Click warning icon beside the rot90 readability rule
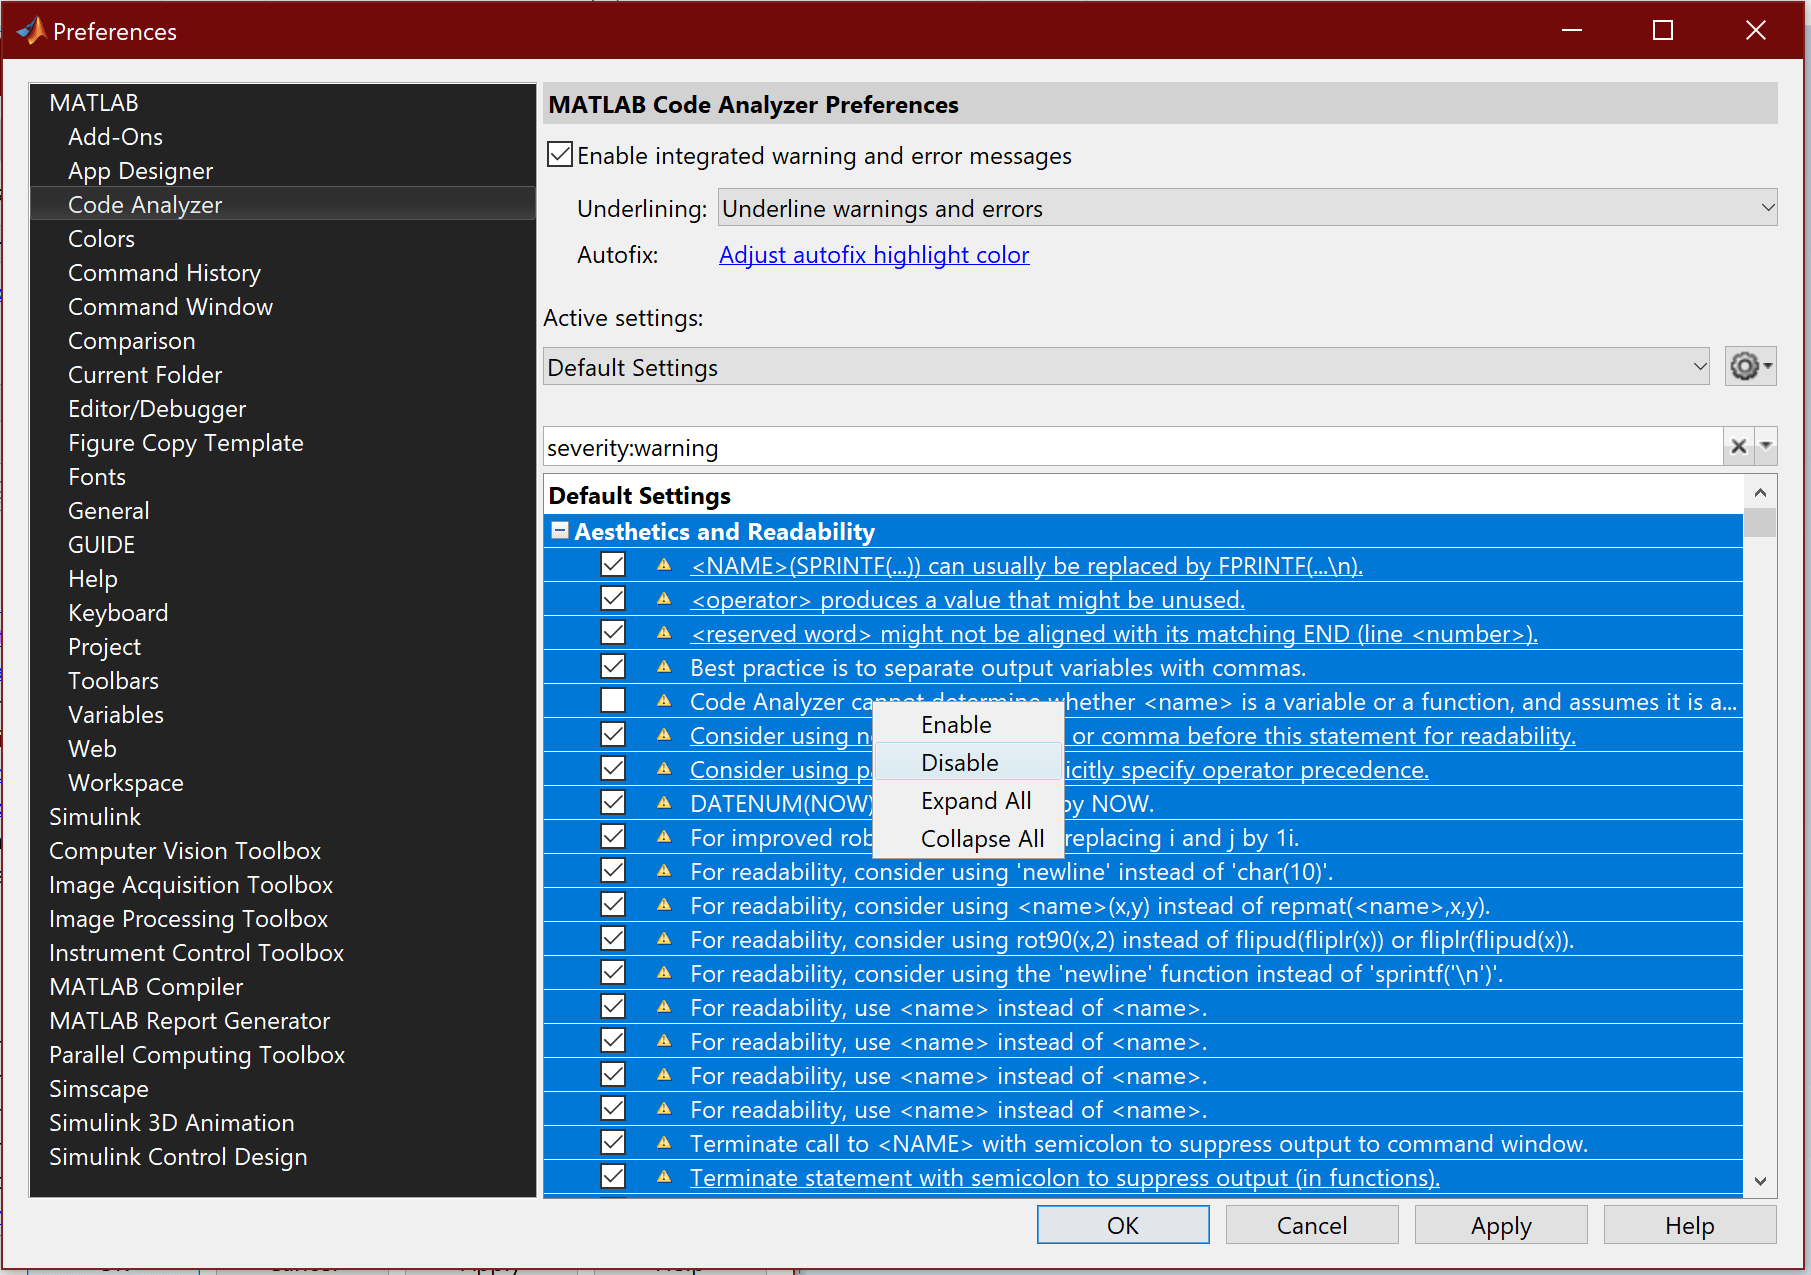The width and height of the screenshot is (1811, 1275). tap(664, 938)
